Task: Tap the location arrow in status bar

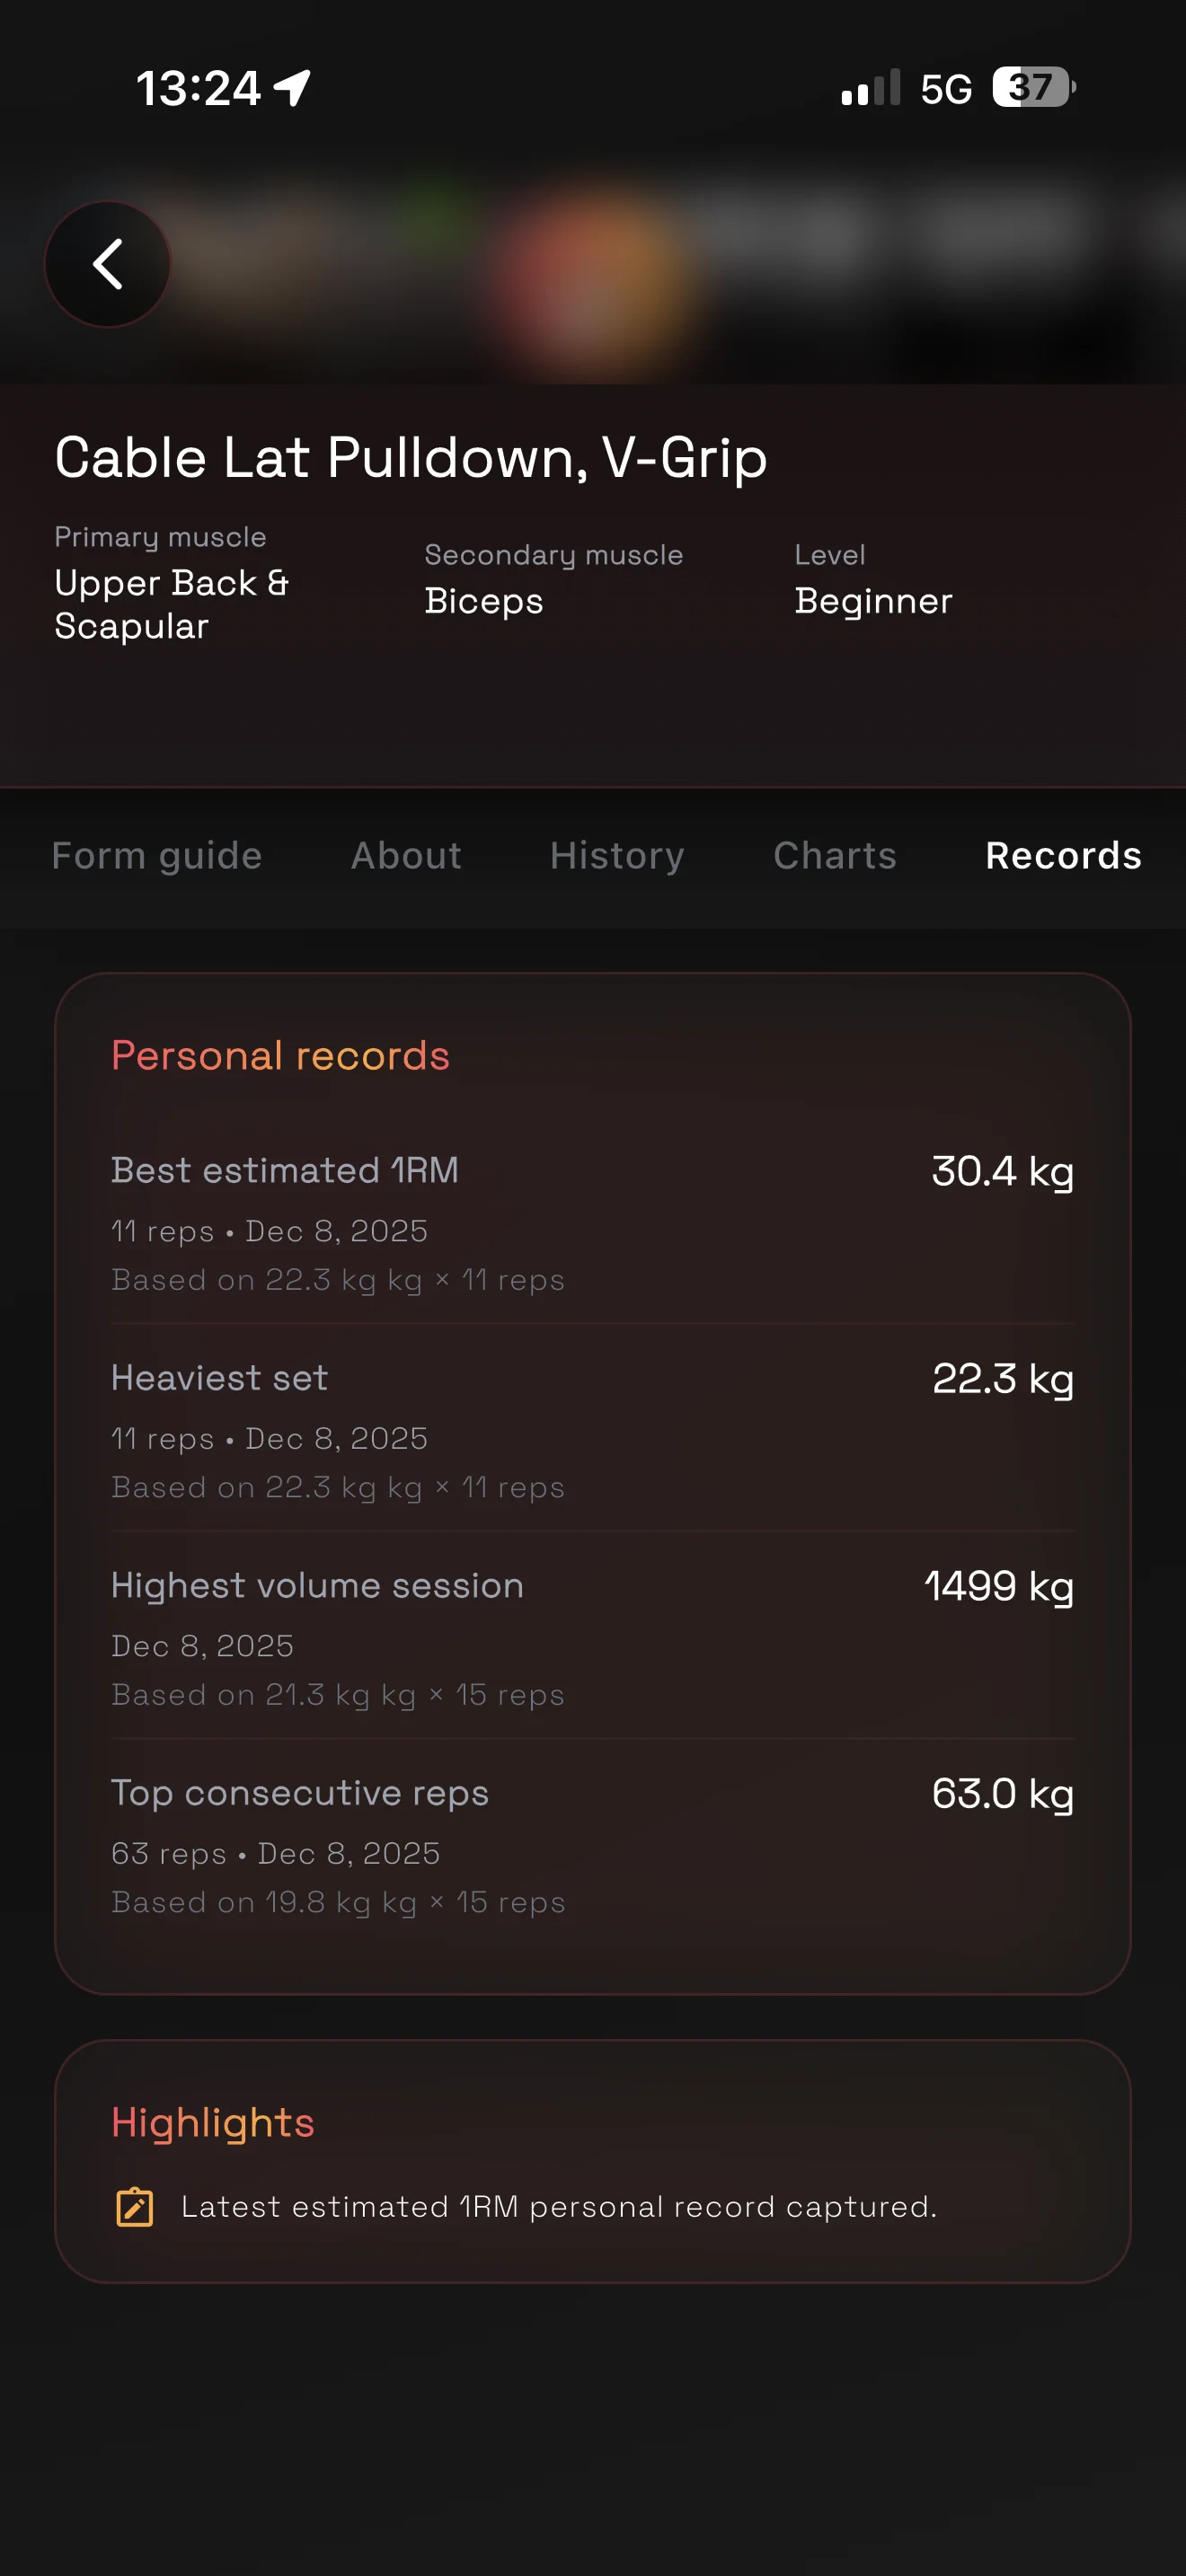Action: (292, 88)
